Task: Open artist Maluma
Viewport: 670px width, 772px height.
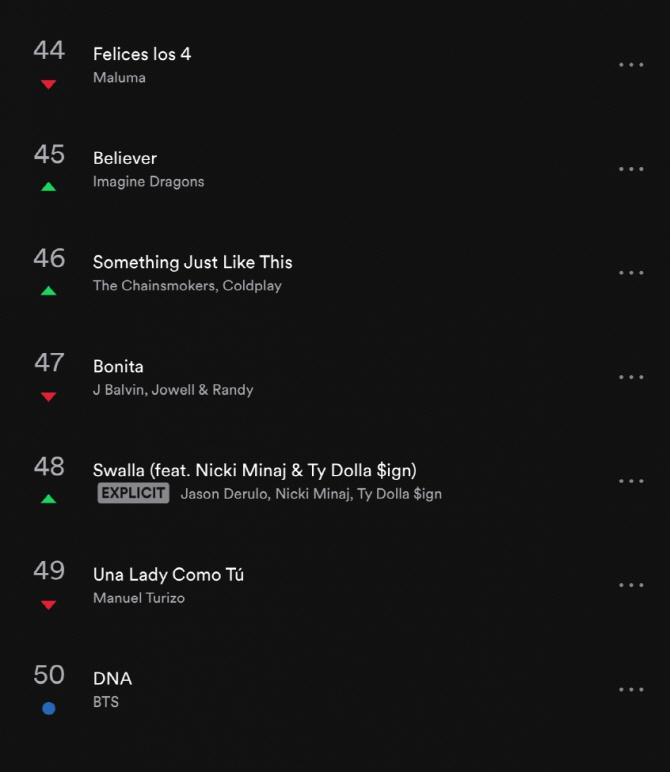Action: coord(119,78)
